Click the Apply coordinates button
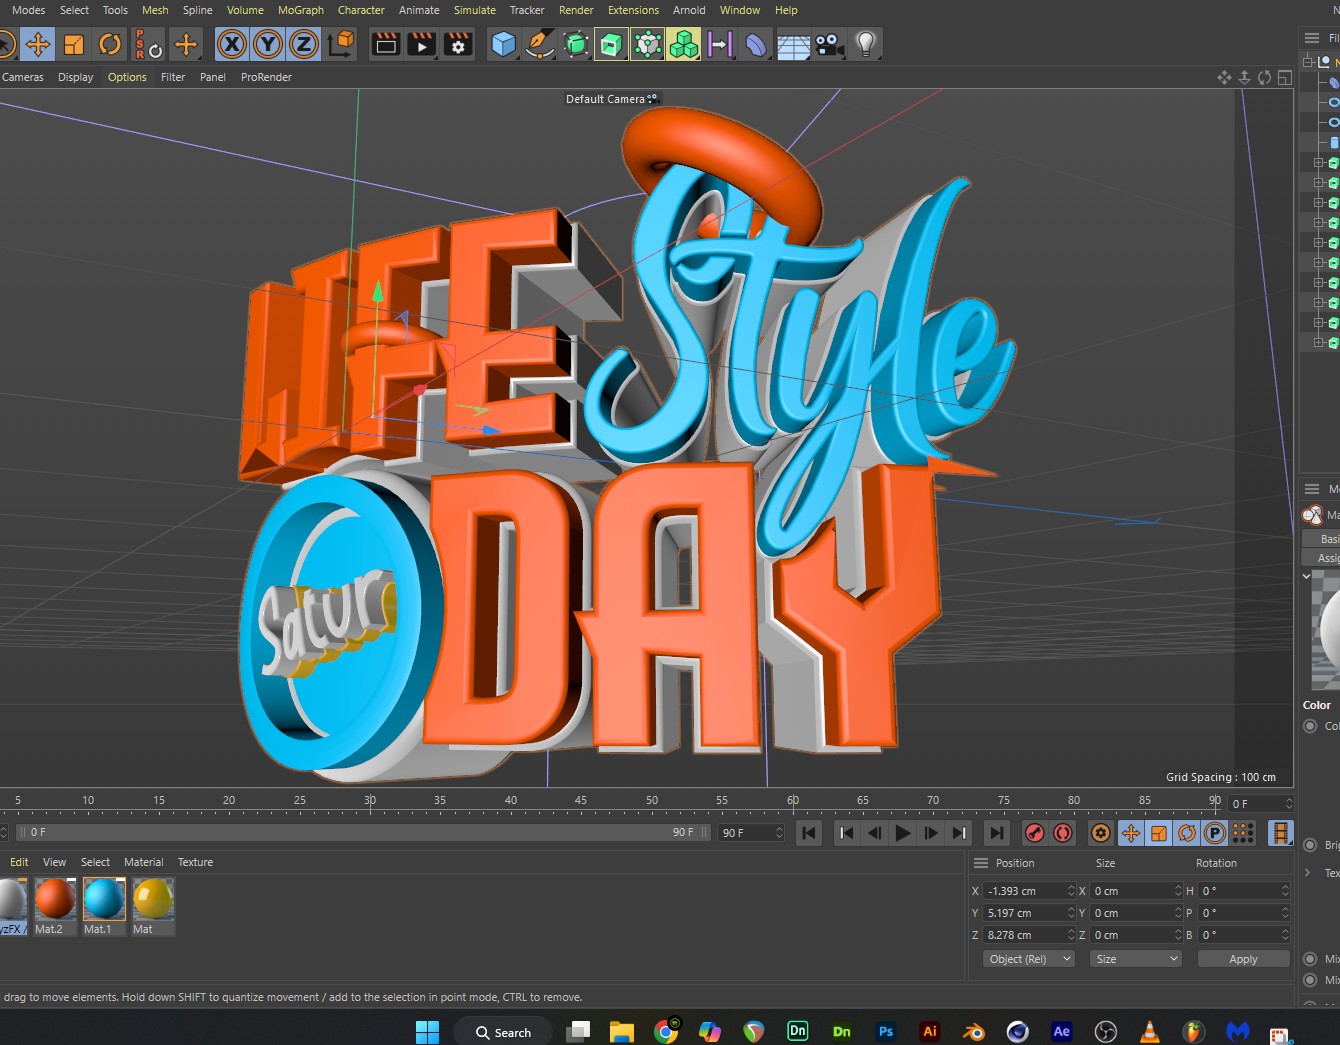 pos(1243,959)
